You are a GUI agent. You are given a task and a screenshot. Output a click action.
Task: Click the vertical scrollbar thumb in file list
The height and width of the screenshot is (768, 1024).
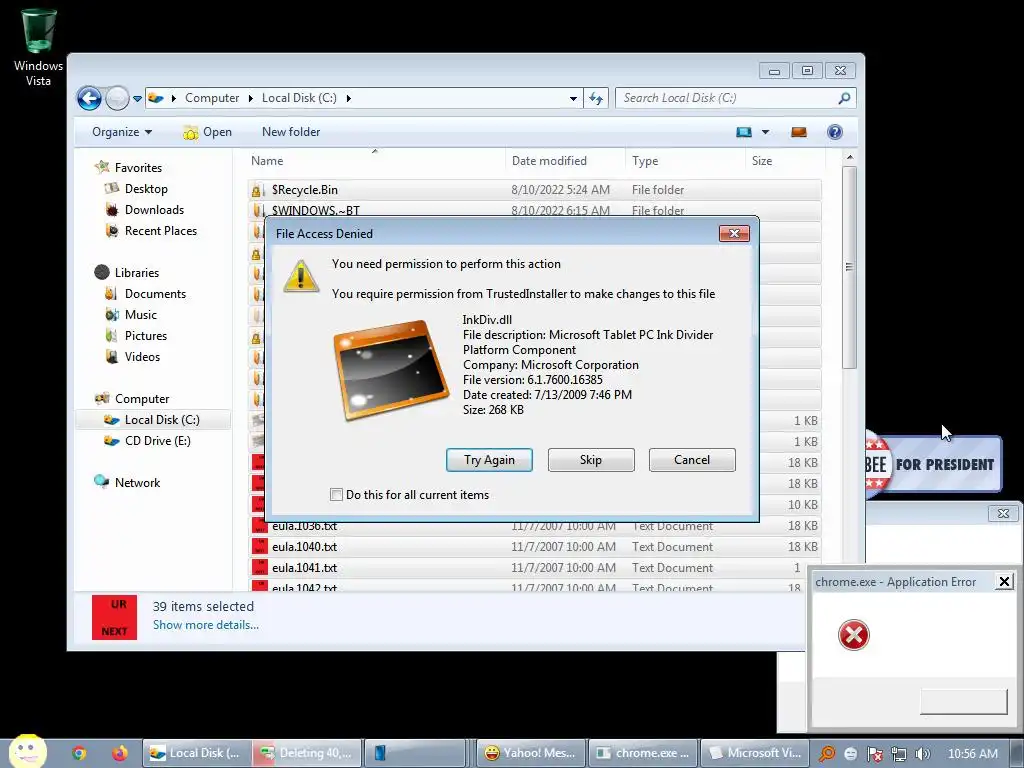(849, 267)
